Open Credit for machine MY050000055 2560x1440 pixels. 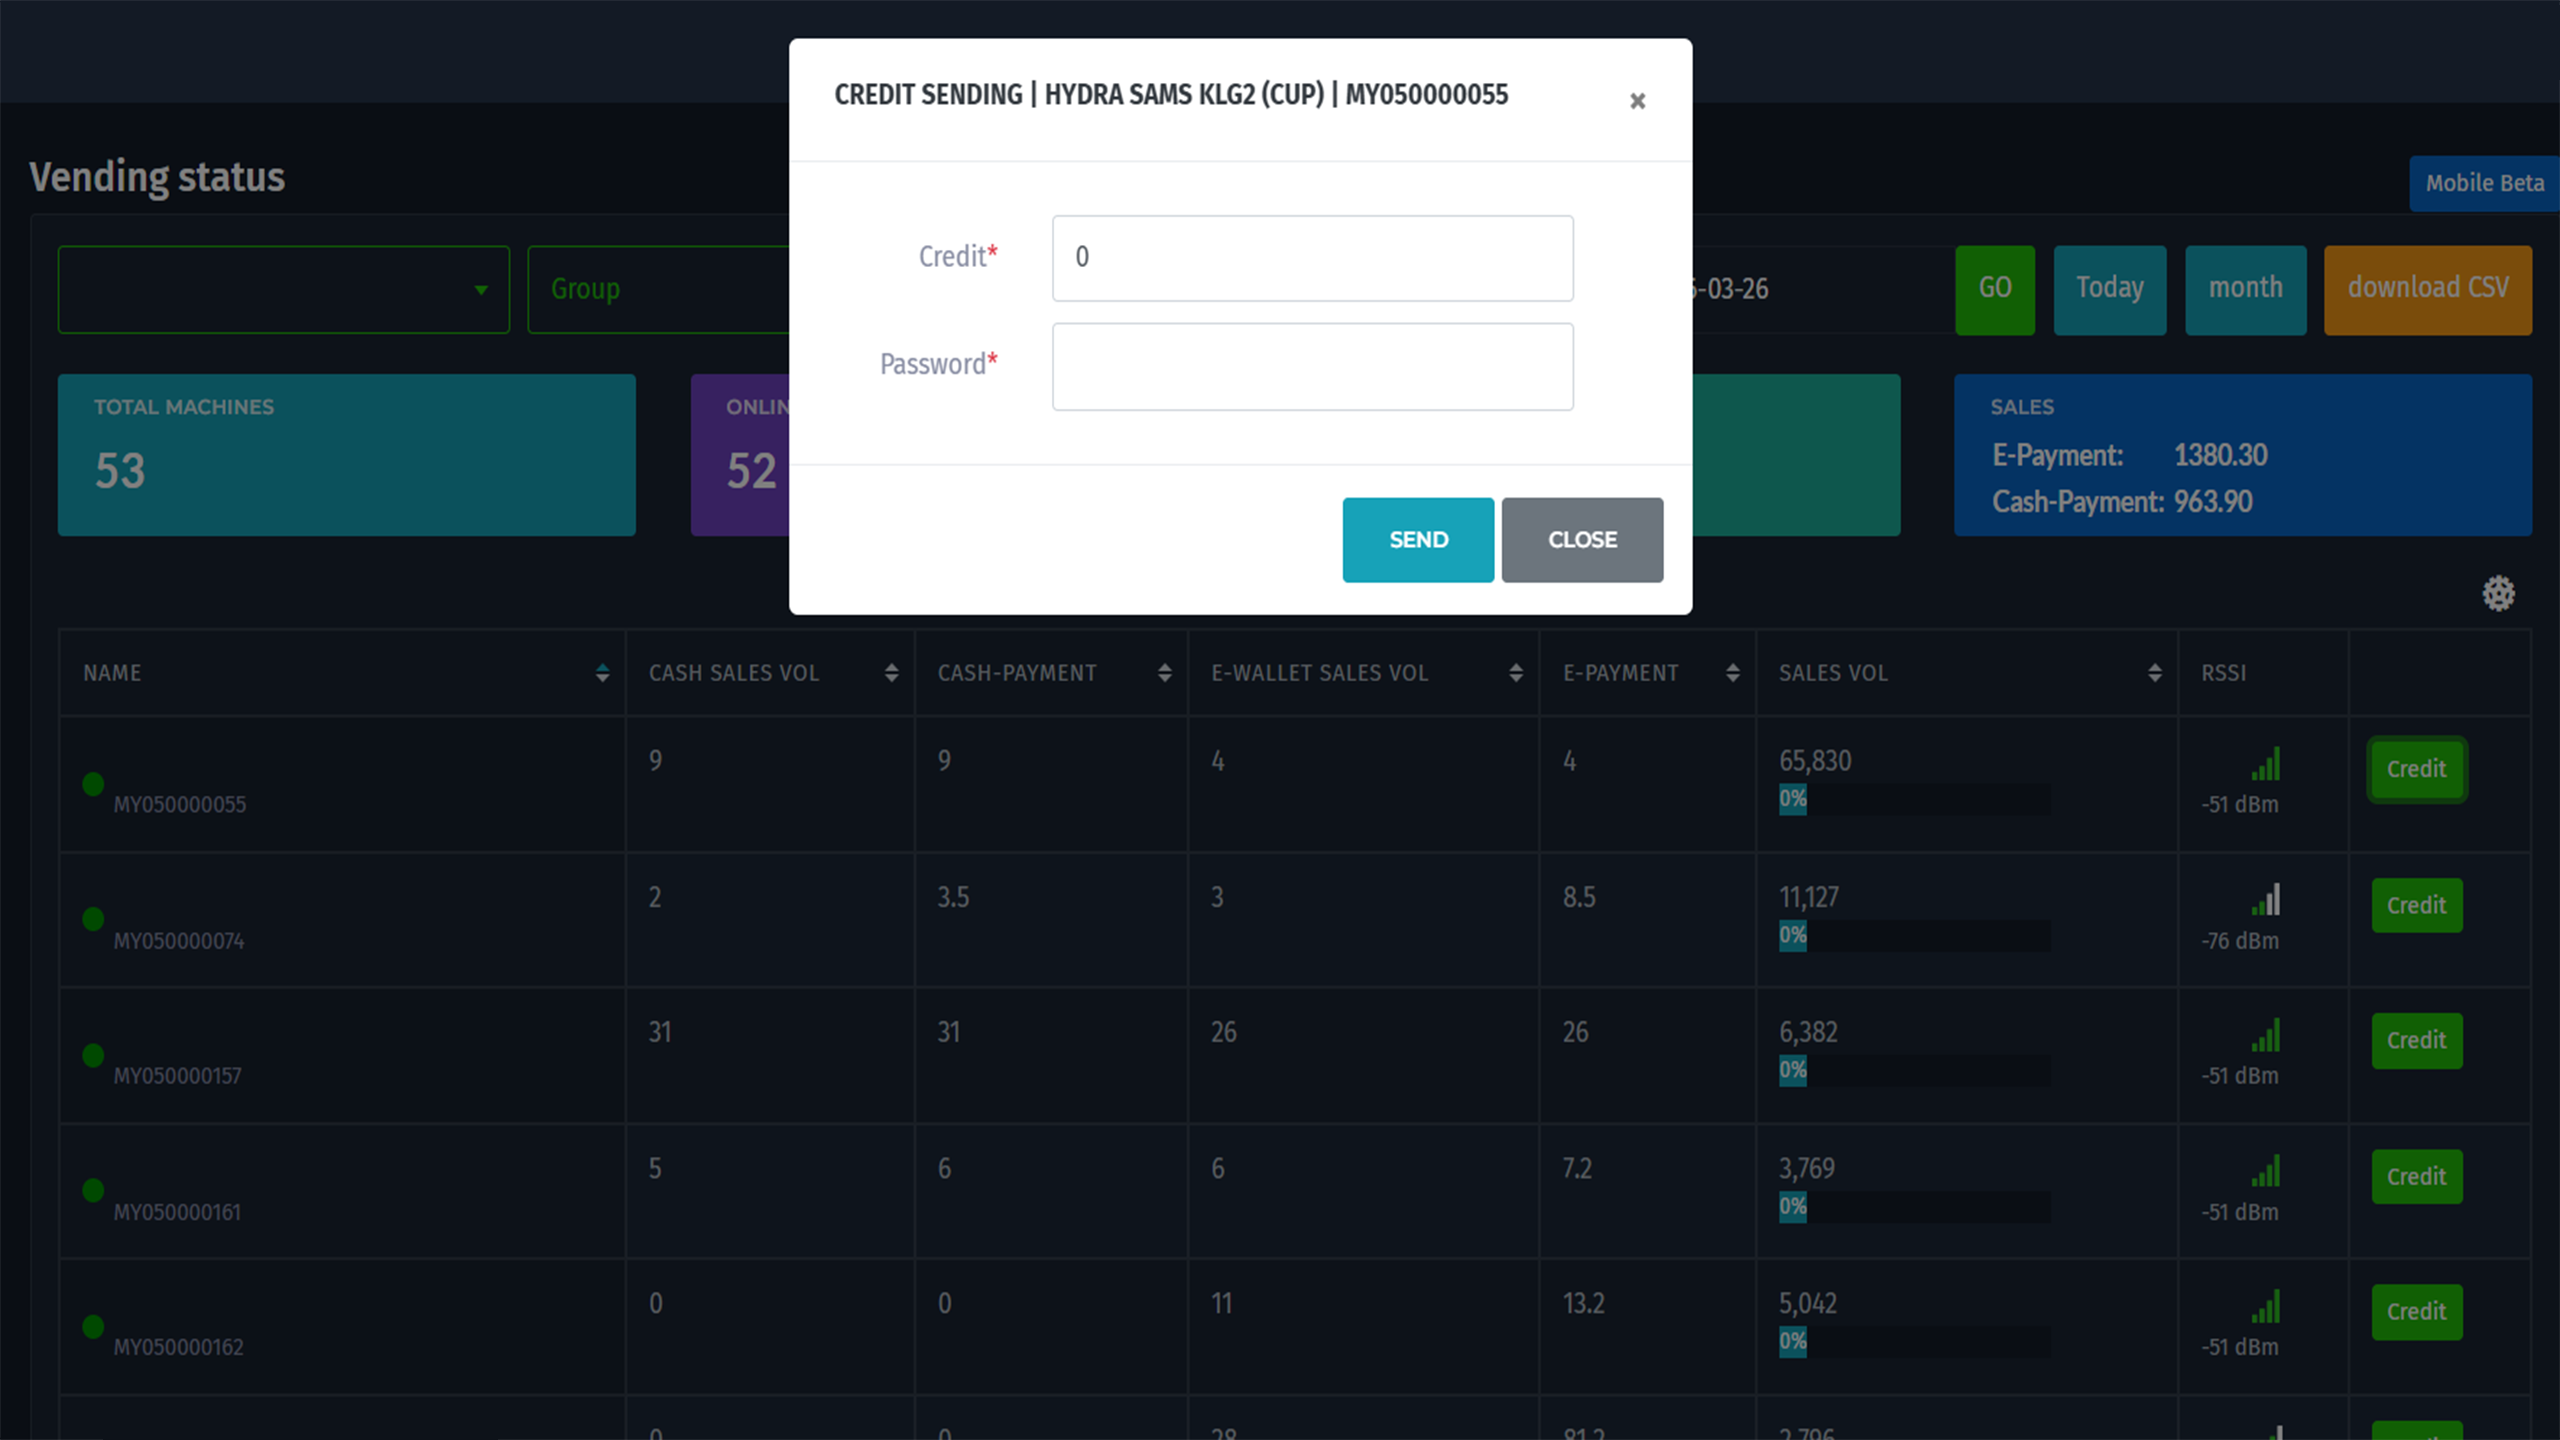click(x=2417, y=769)
